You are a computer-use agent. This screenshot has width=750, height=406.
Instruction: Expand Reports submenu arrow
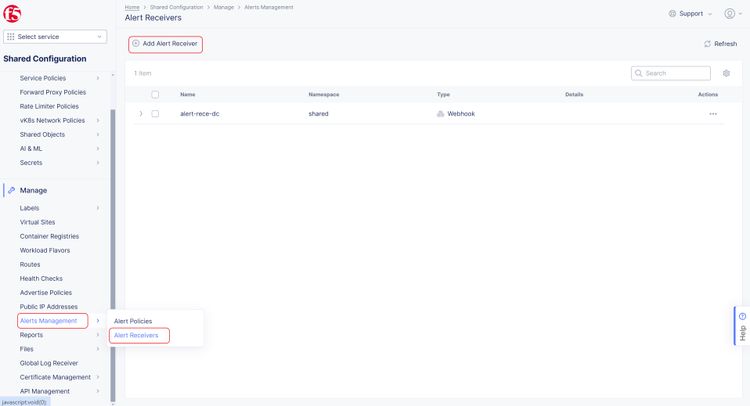coord(98,335)
